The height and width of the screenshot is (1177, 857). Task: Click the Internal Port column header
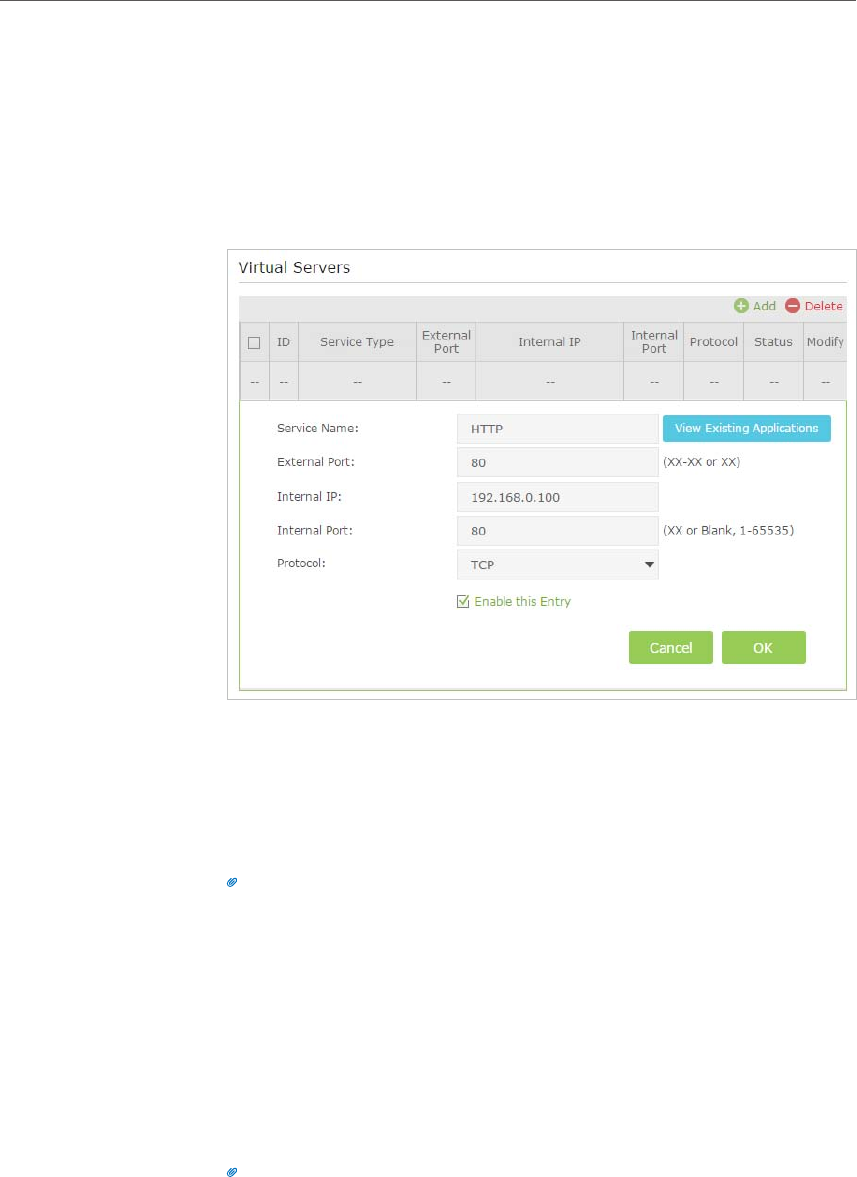pyautogui.click(x=654, y=342)
